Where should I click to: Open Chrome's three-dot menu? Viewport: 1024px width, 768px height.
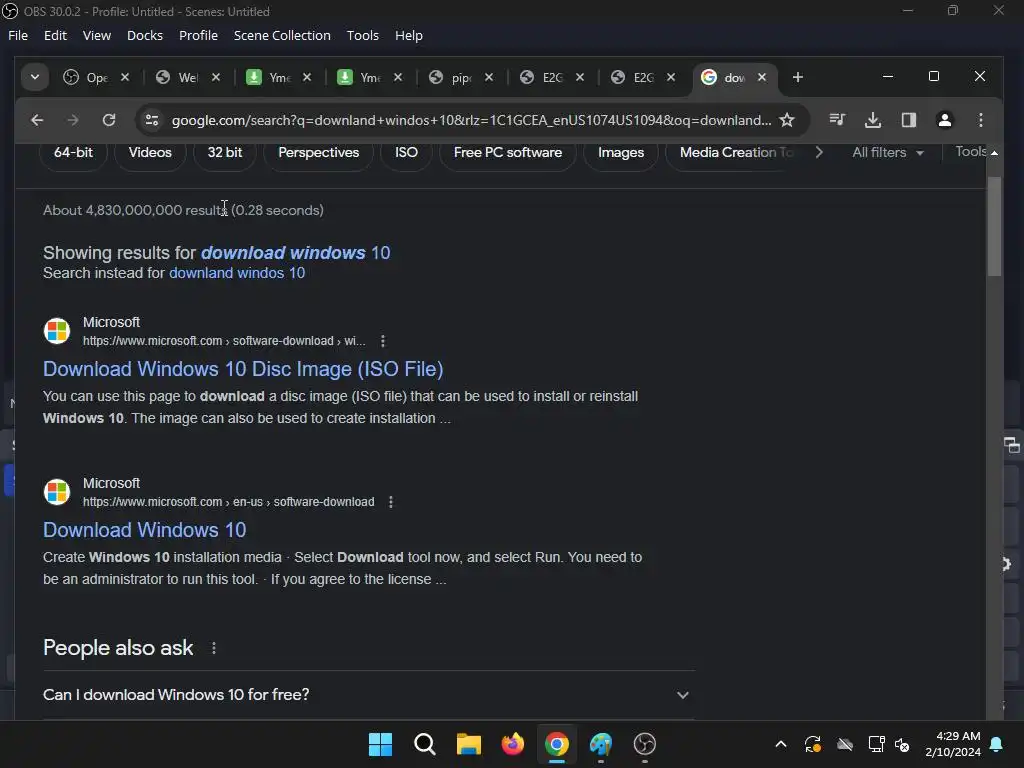[x=980, y=120]
